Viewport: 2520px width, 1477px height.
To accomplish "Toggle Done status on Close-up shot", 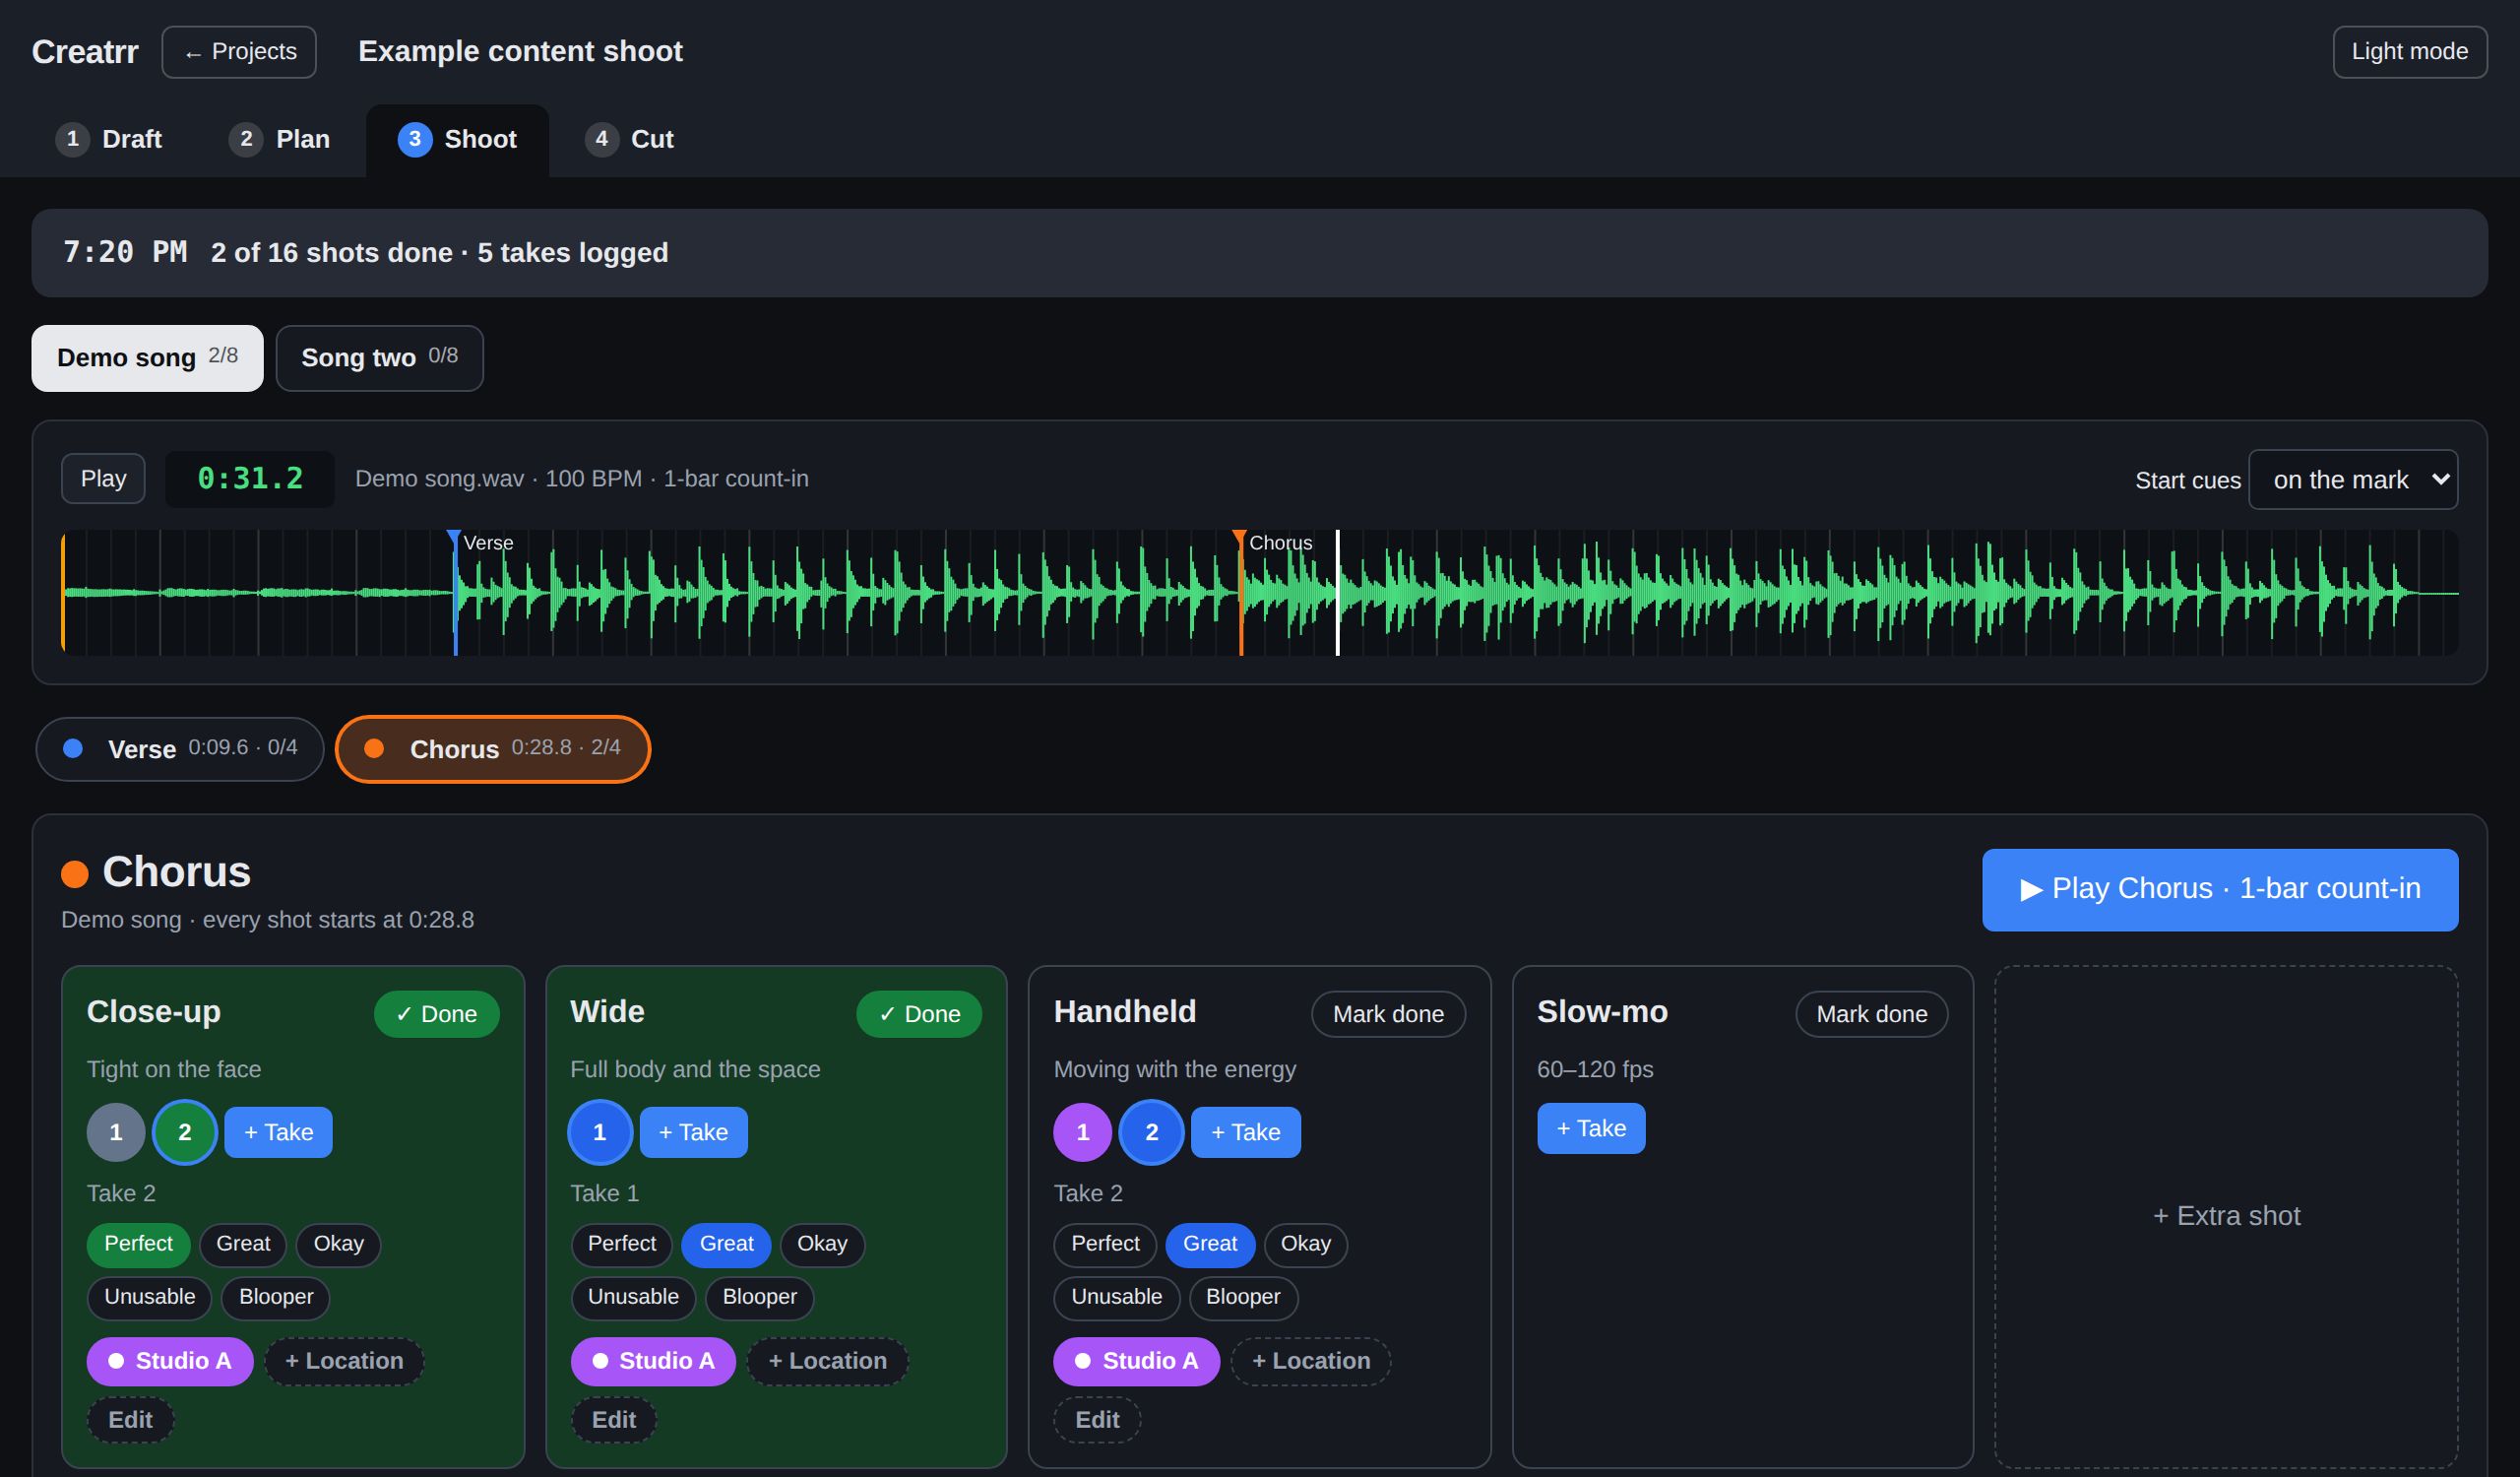I will pyautogui.click(x=436, y=1014).
